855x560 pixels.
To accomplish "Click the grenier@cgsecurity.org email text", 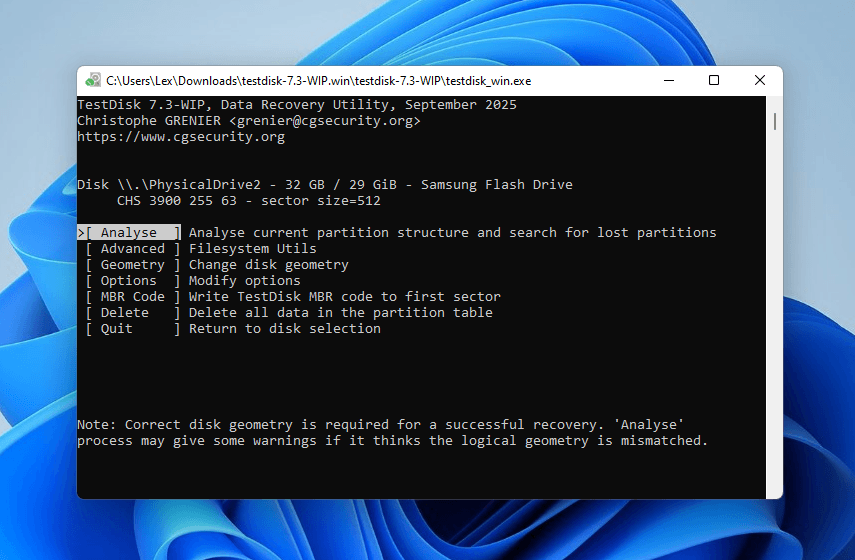I will point(325,121).
